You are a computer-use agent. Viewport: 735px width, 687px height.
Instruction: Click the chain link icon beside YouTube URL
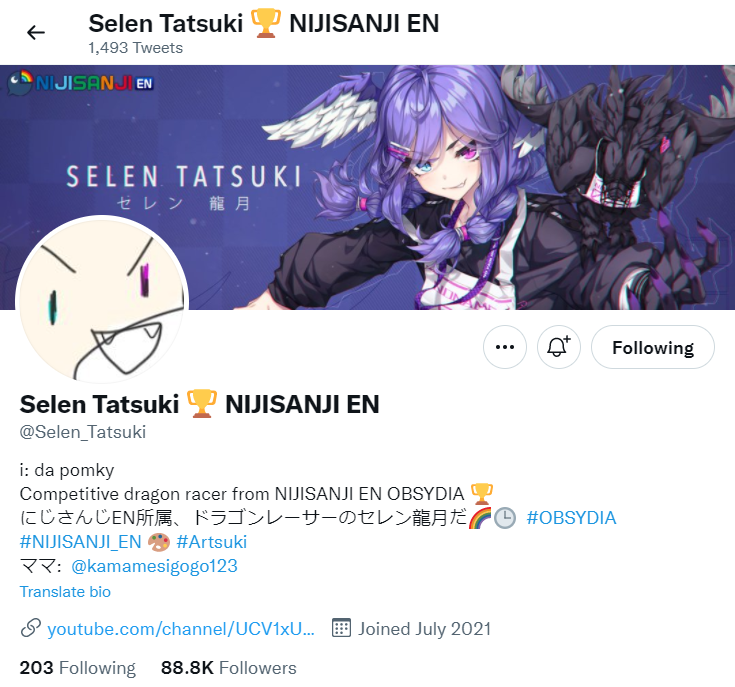[x=30, y=628]
